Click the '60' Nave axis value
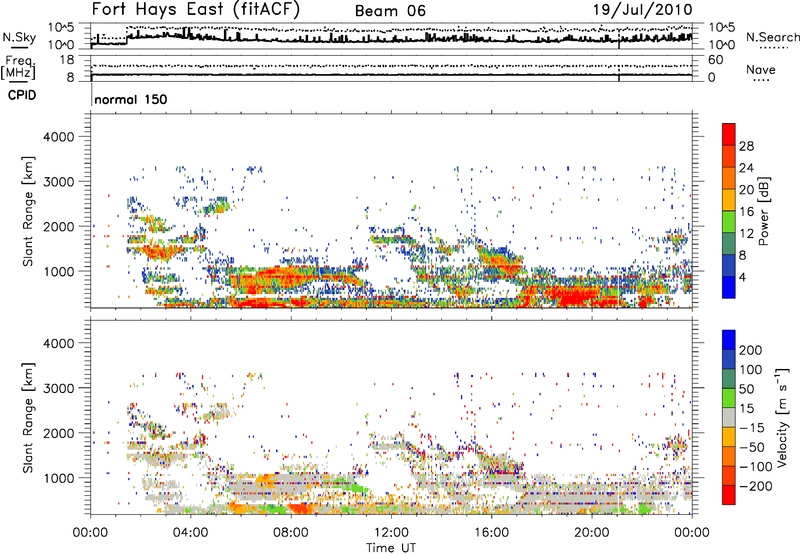800x554 pixels. point(715,60)
